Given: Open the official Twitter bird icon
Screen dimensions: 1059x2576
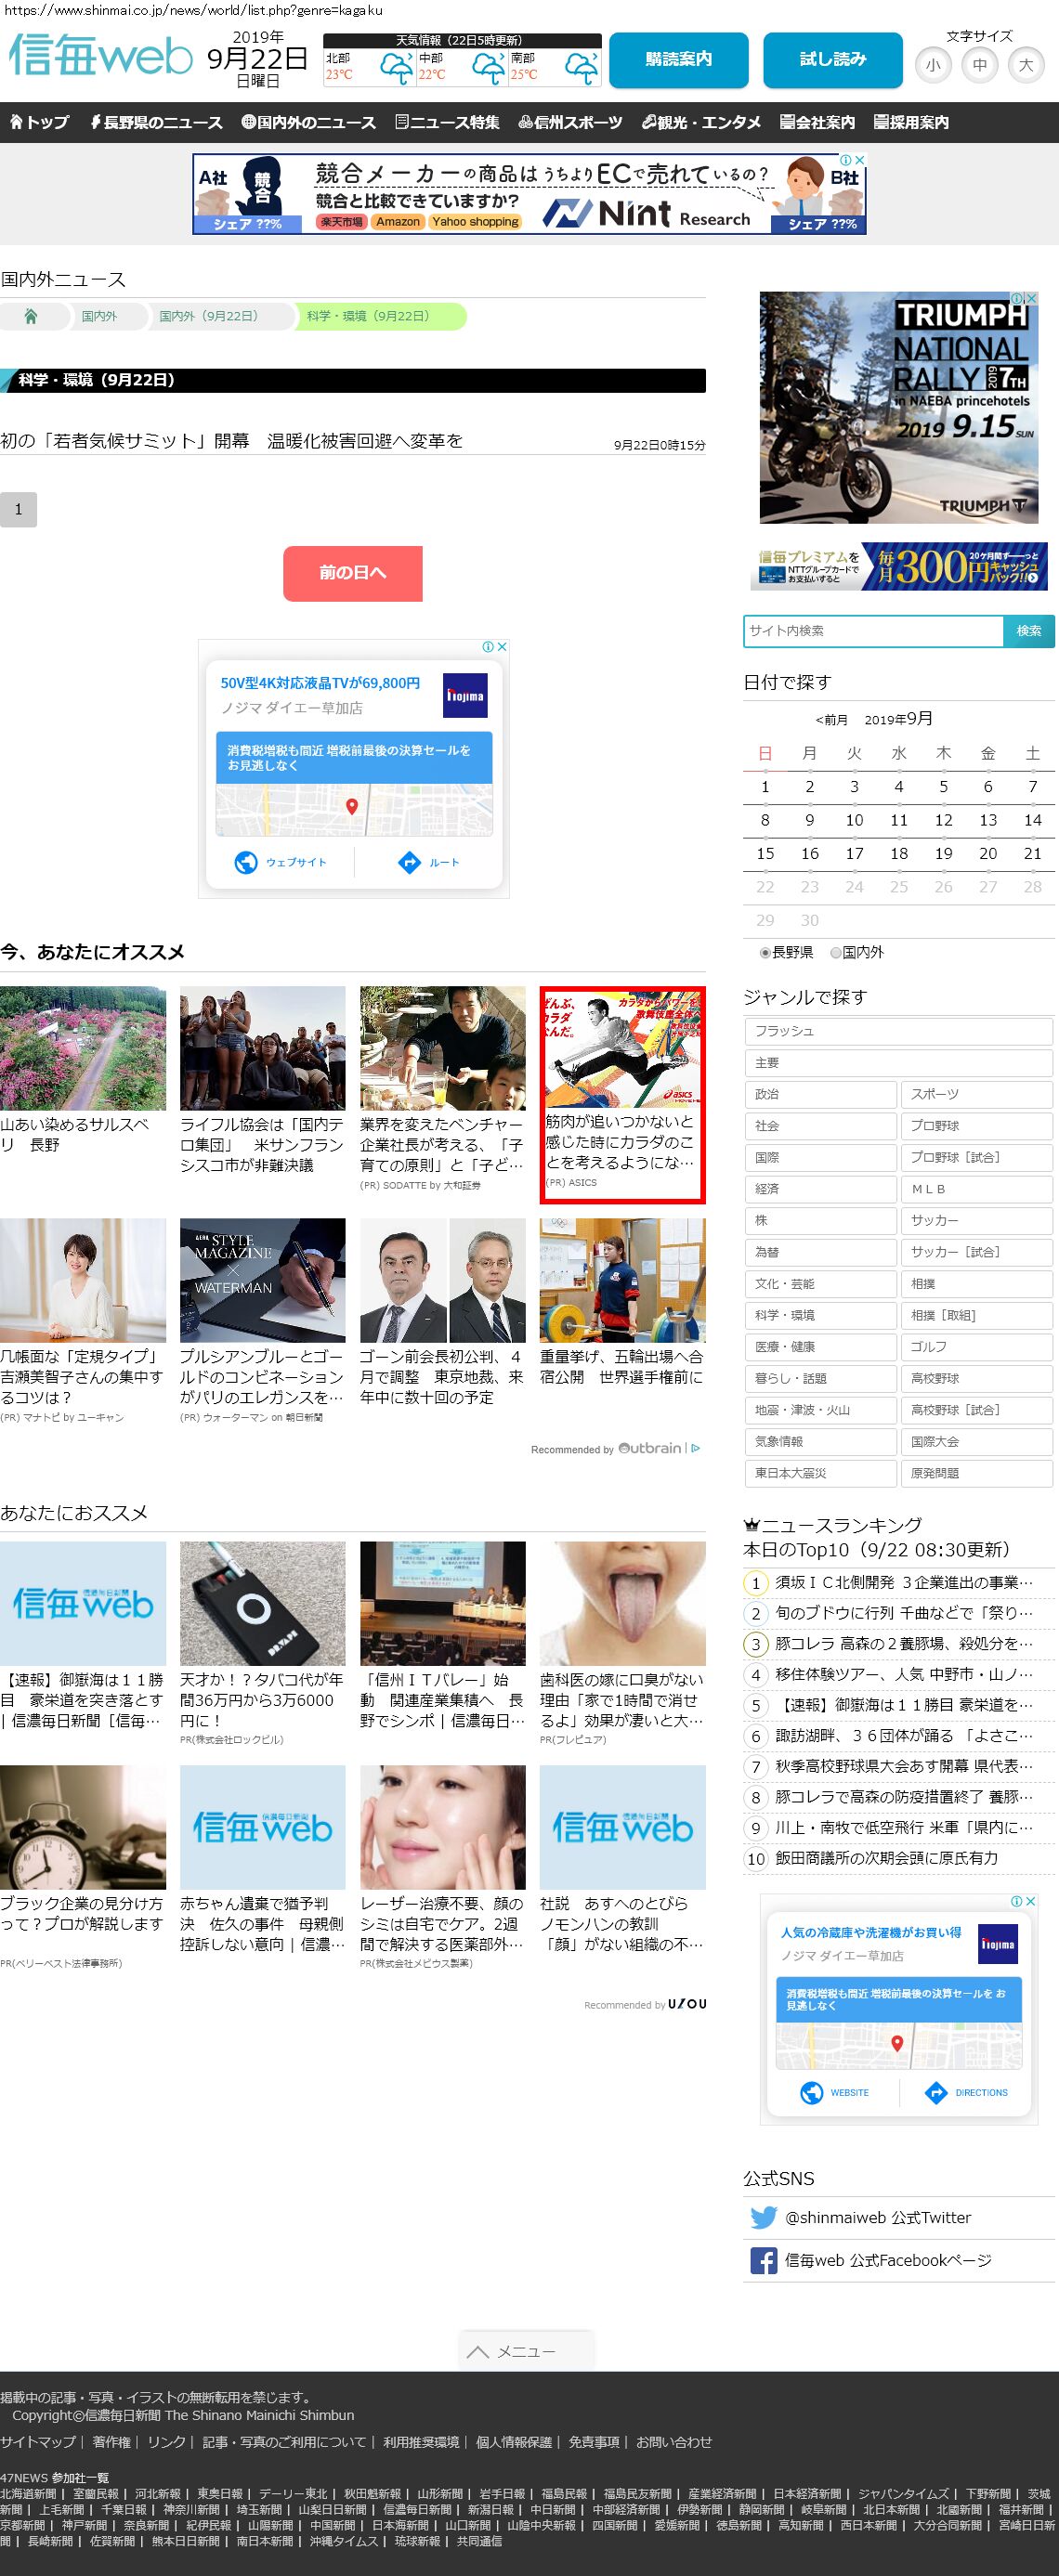Looking at the screenshot, I should [x=763, y=2217].
